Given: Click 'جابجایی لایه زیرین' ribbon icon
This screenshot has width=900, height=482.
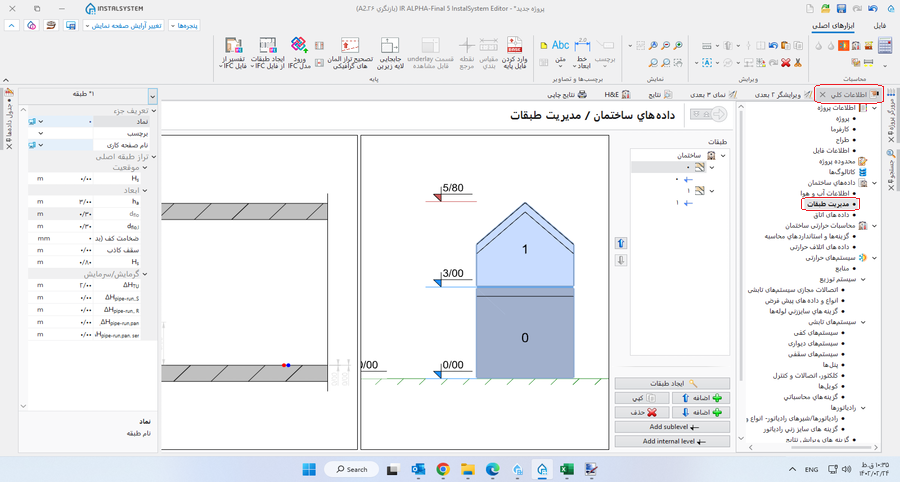Looking at the screenshot, I should pyautogui.click(x=388, y=50).
